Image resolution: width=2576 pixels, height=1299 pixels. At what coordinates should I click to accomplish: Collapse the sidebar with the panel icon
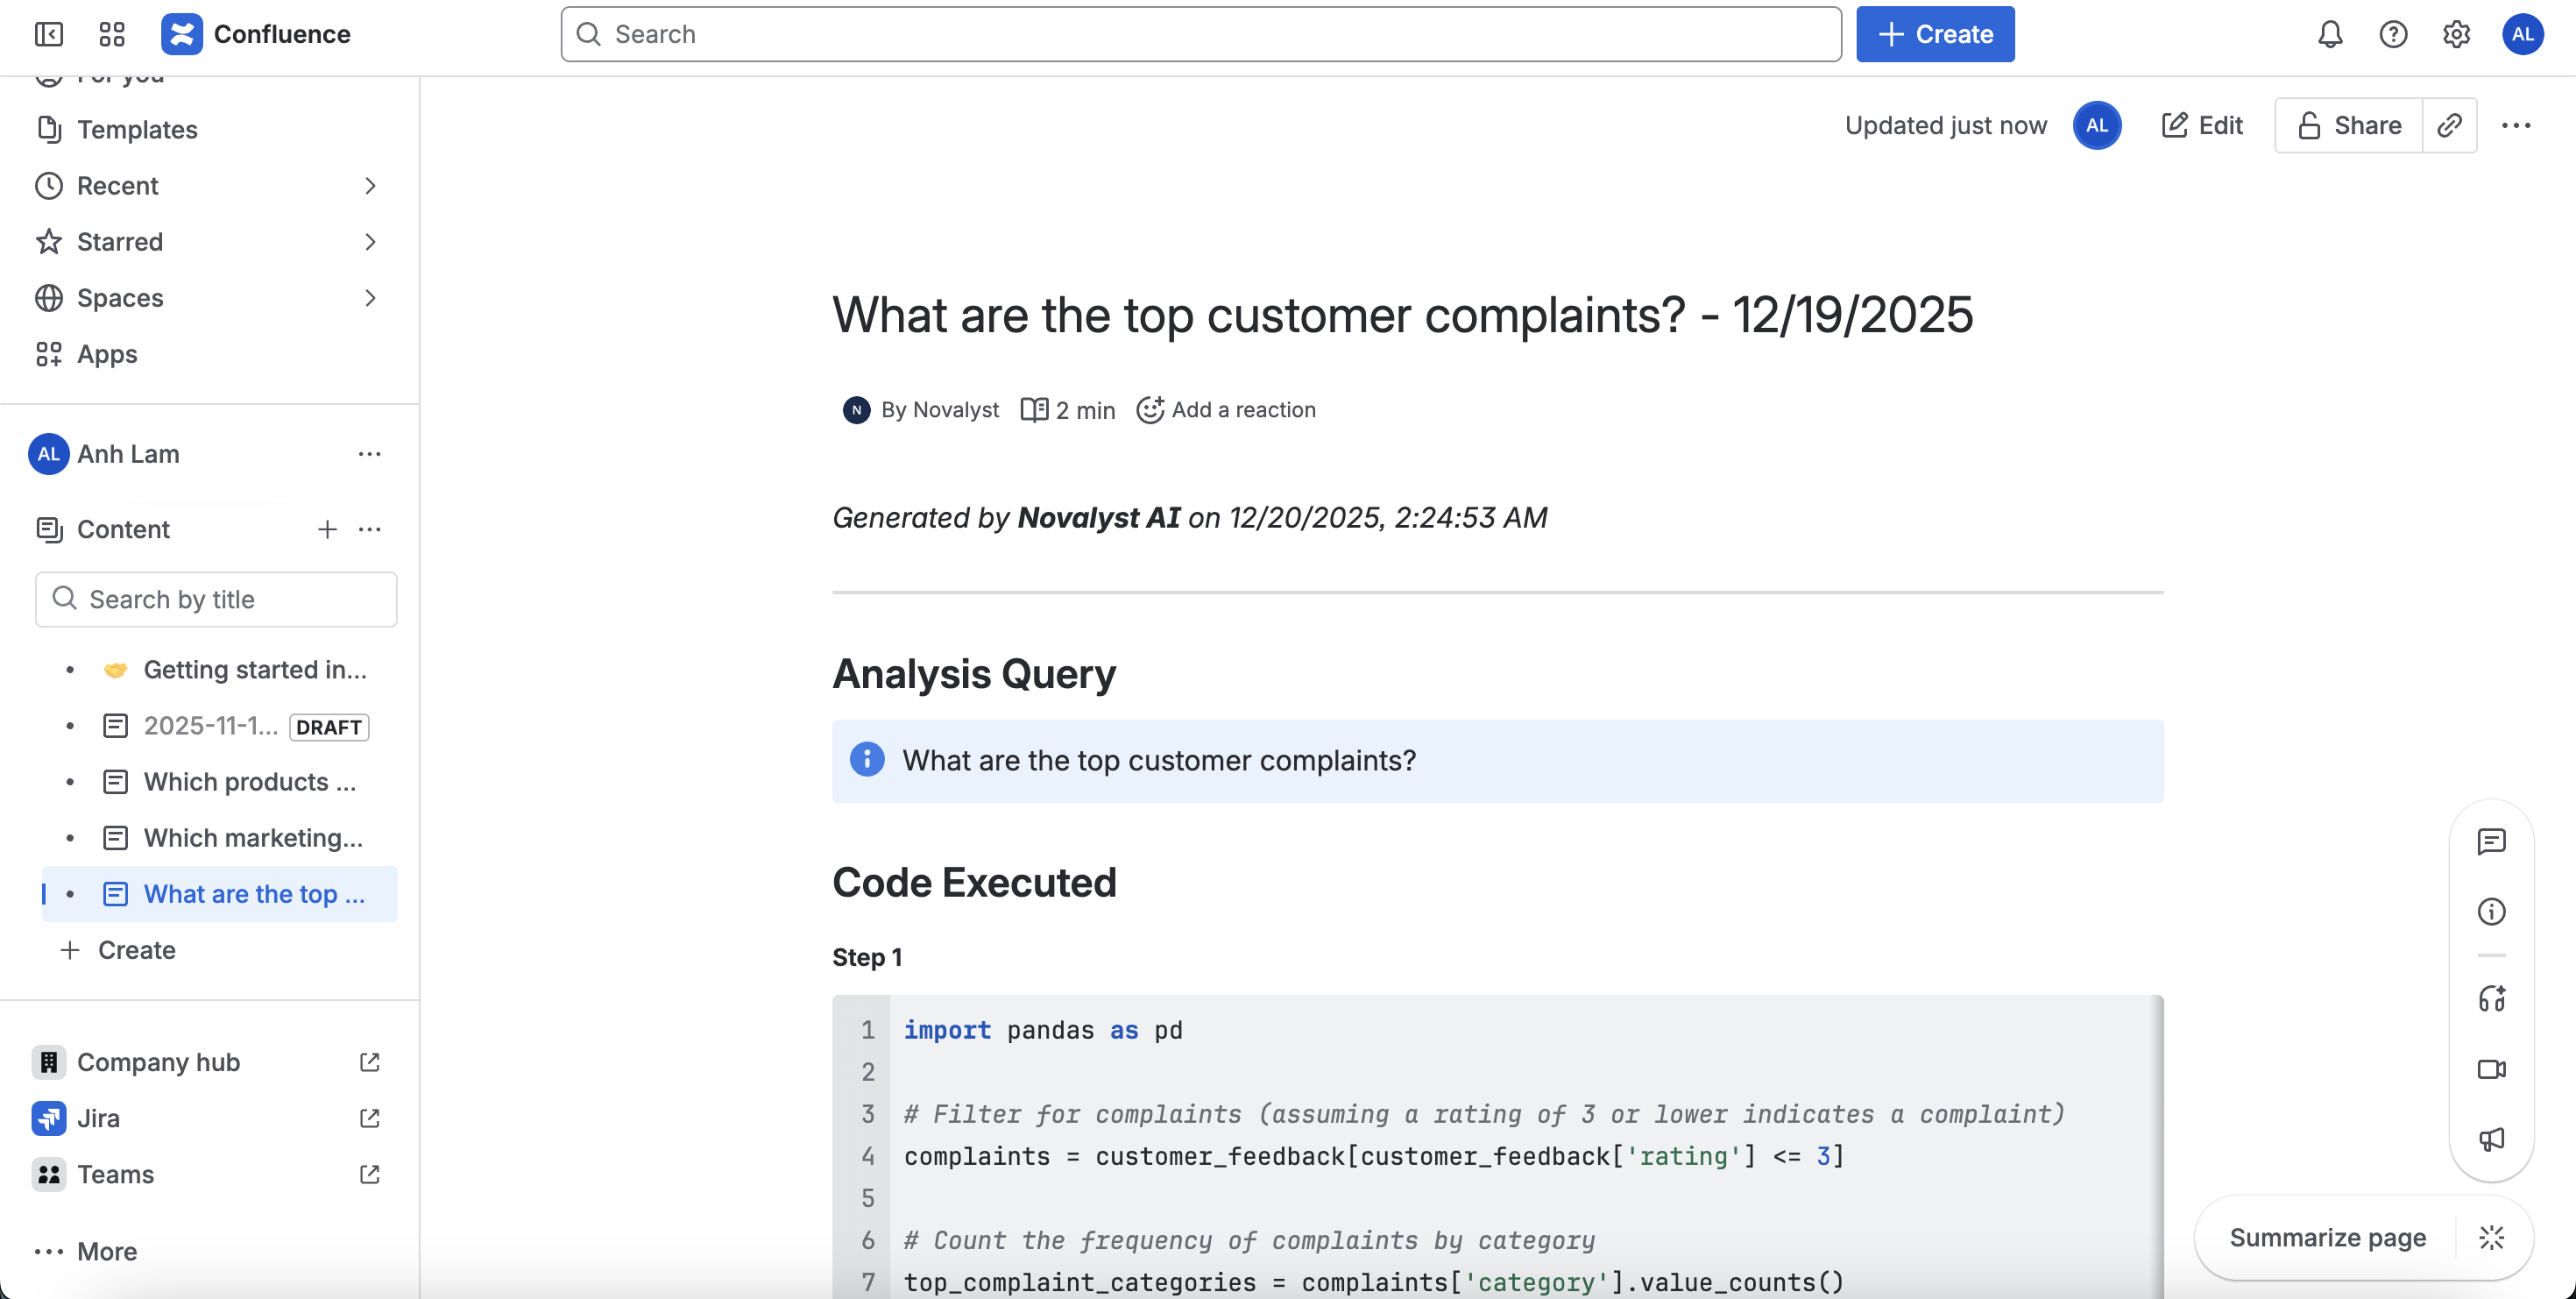pos(48,34)
